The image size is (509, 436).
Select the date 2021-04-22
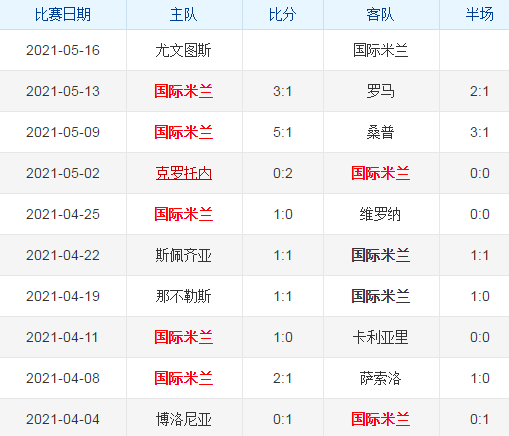[x=63, y=255]
